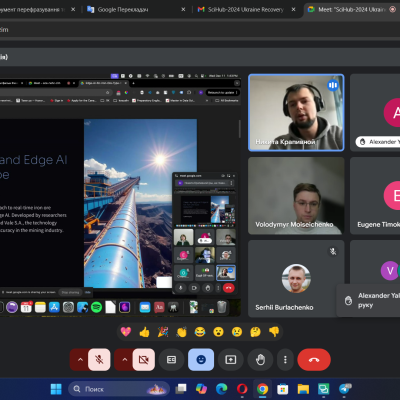Open Opera browser from the taskbar
400x400 pixels.
(242, 389)
